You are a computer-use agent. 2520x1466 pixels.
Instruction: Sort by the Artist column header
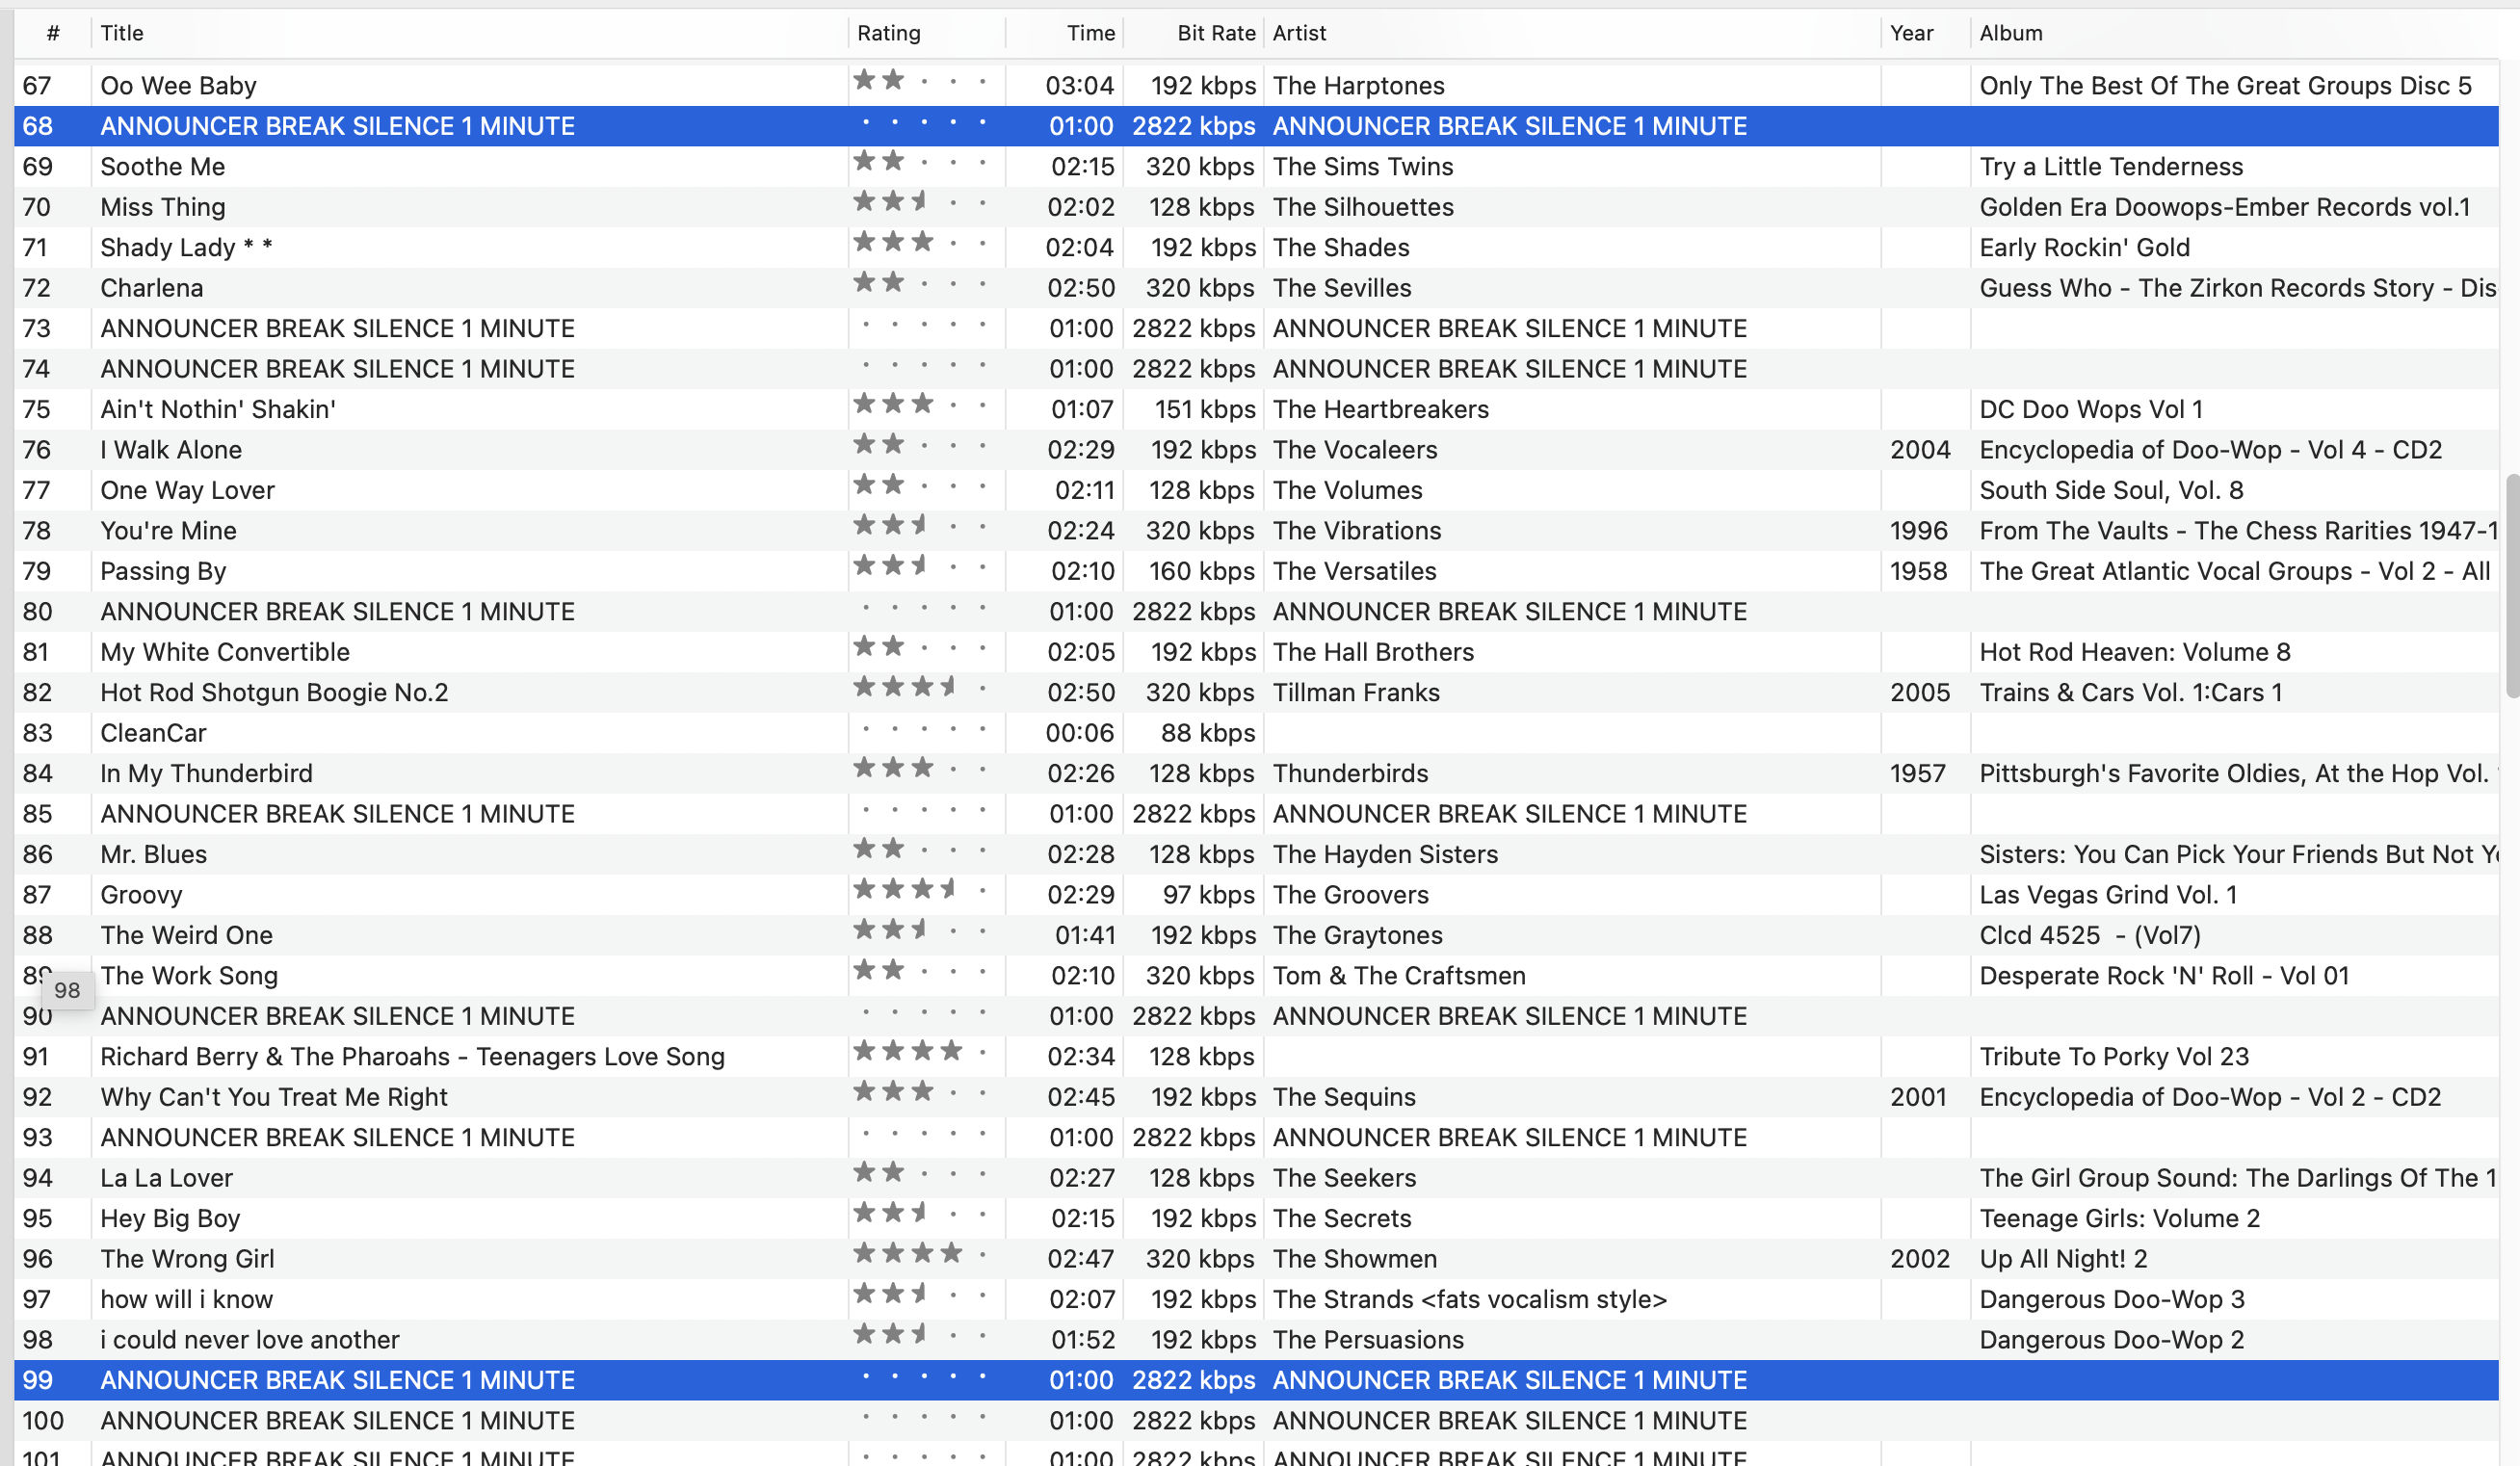[1299, 33]
